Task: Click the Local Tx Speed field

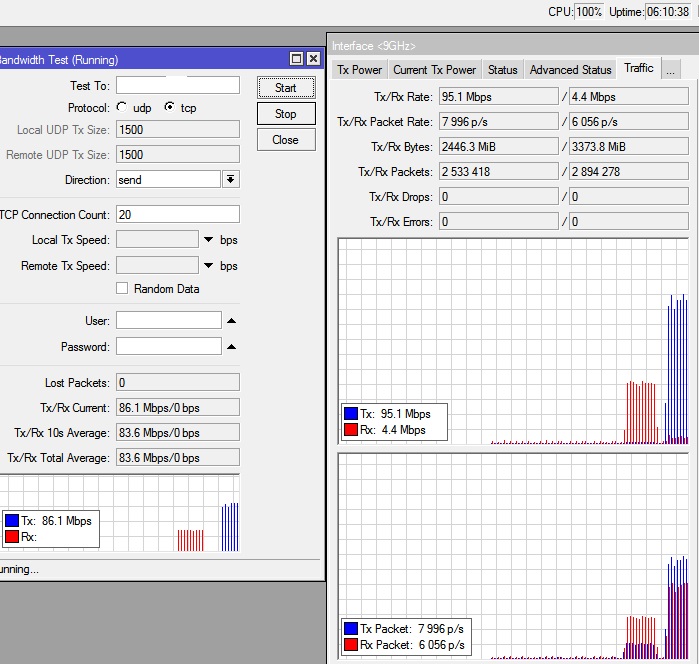Action: coord(157,239)
